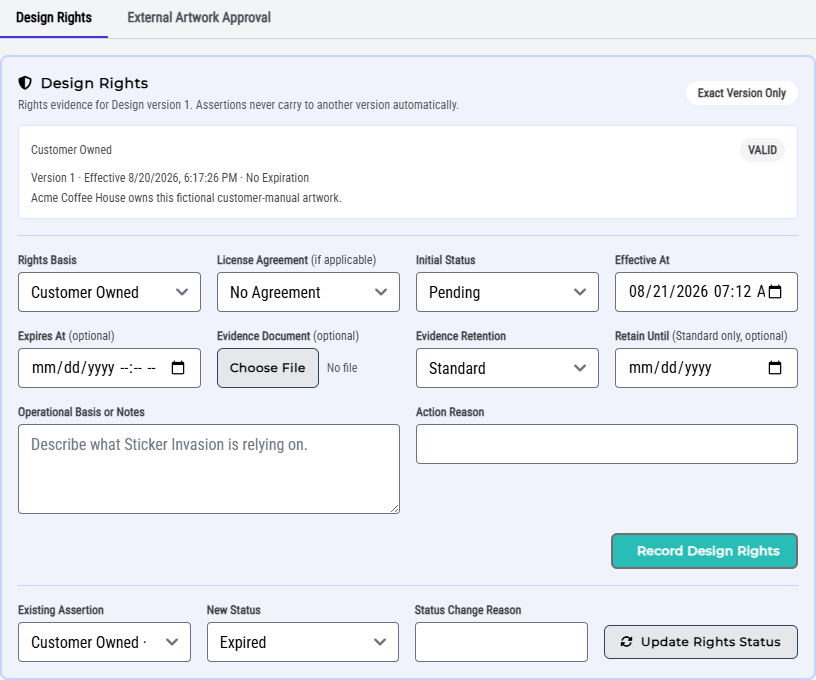Open the External Artwork Approval tab
The height and width of the screenshot is (680, 816).
click(x=199, y=18)
